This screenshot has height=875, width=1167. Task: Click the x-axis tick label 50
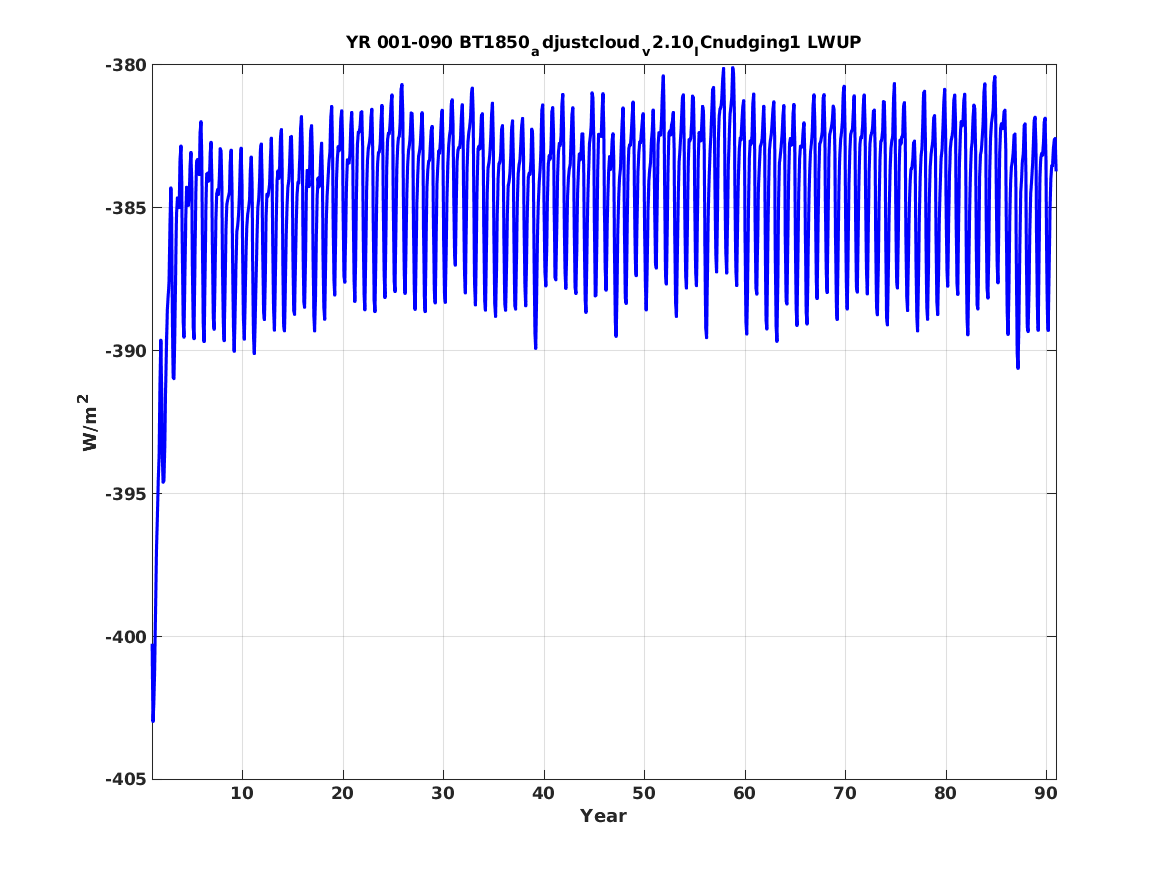(x=644, y=794)
